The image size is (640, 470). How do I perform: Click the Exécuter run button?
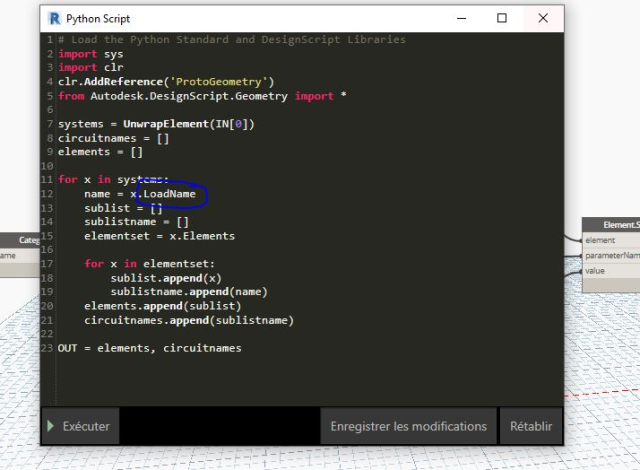(80, 426)
